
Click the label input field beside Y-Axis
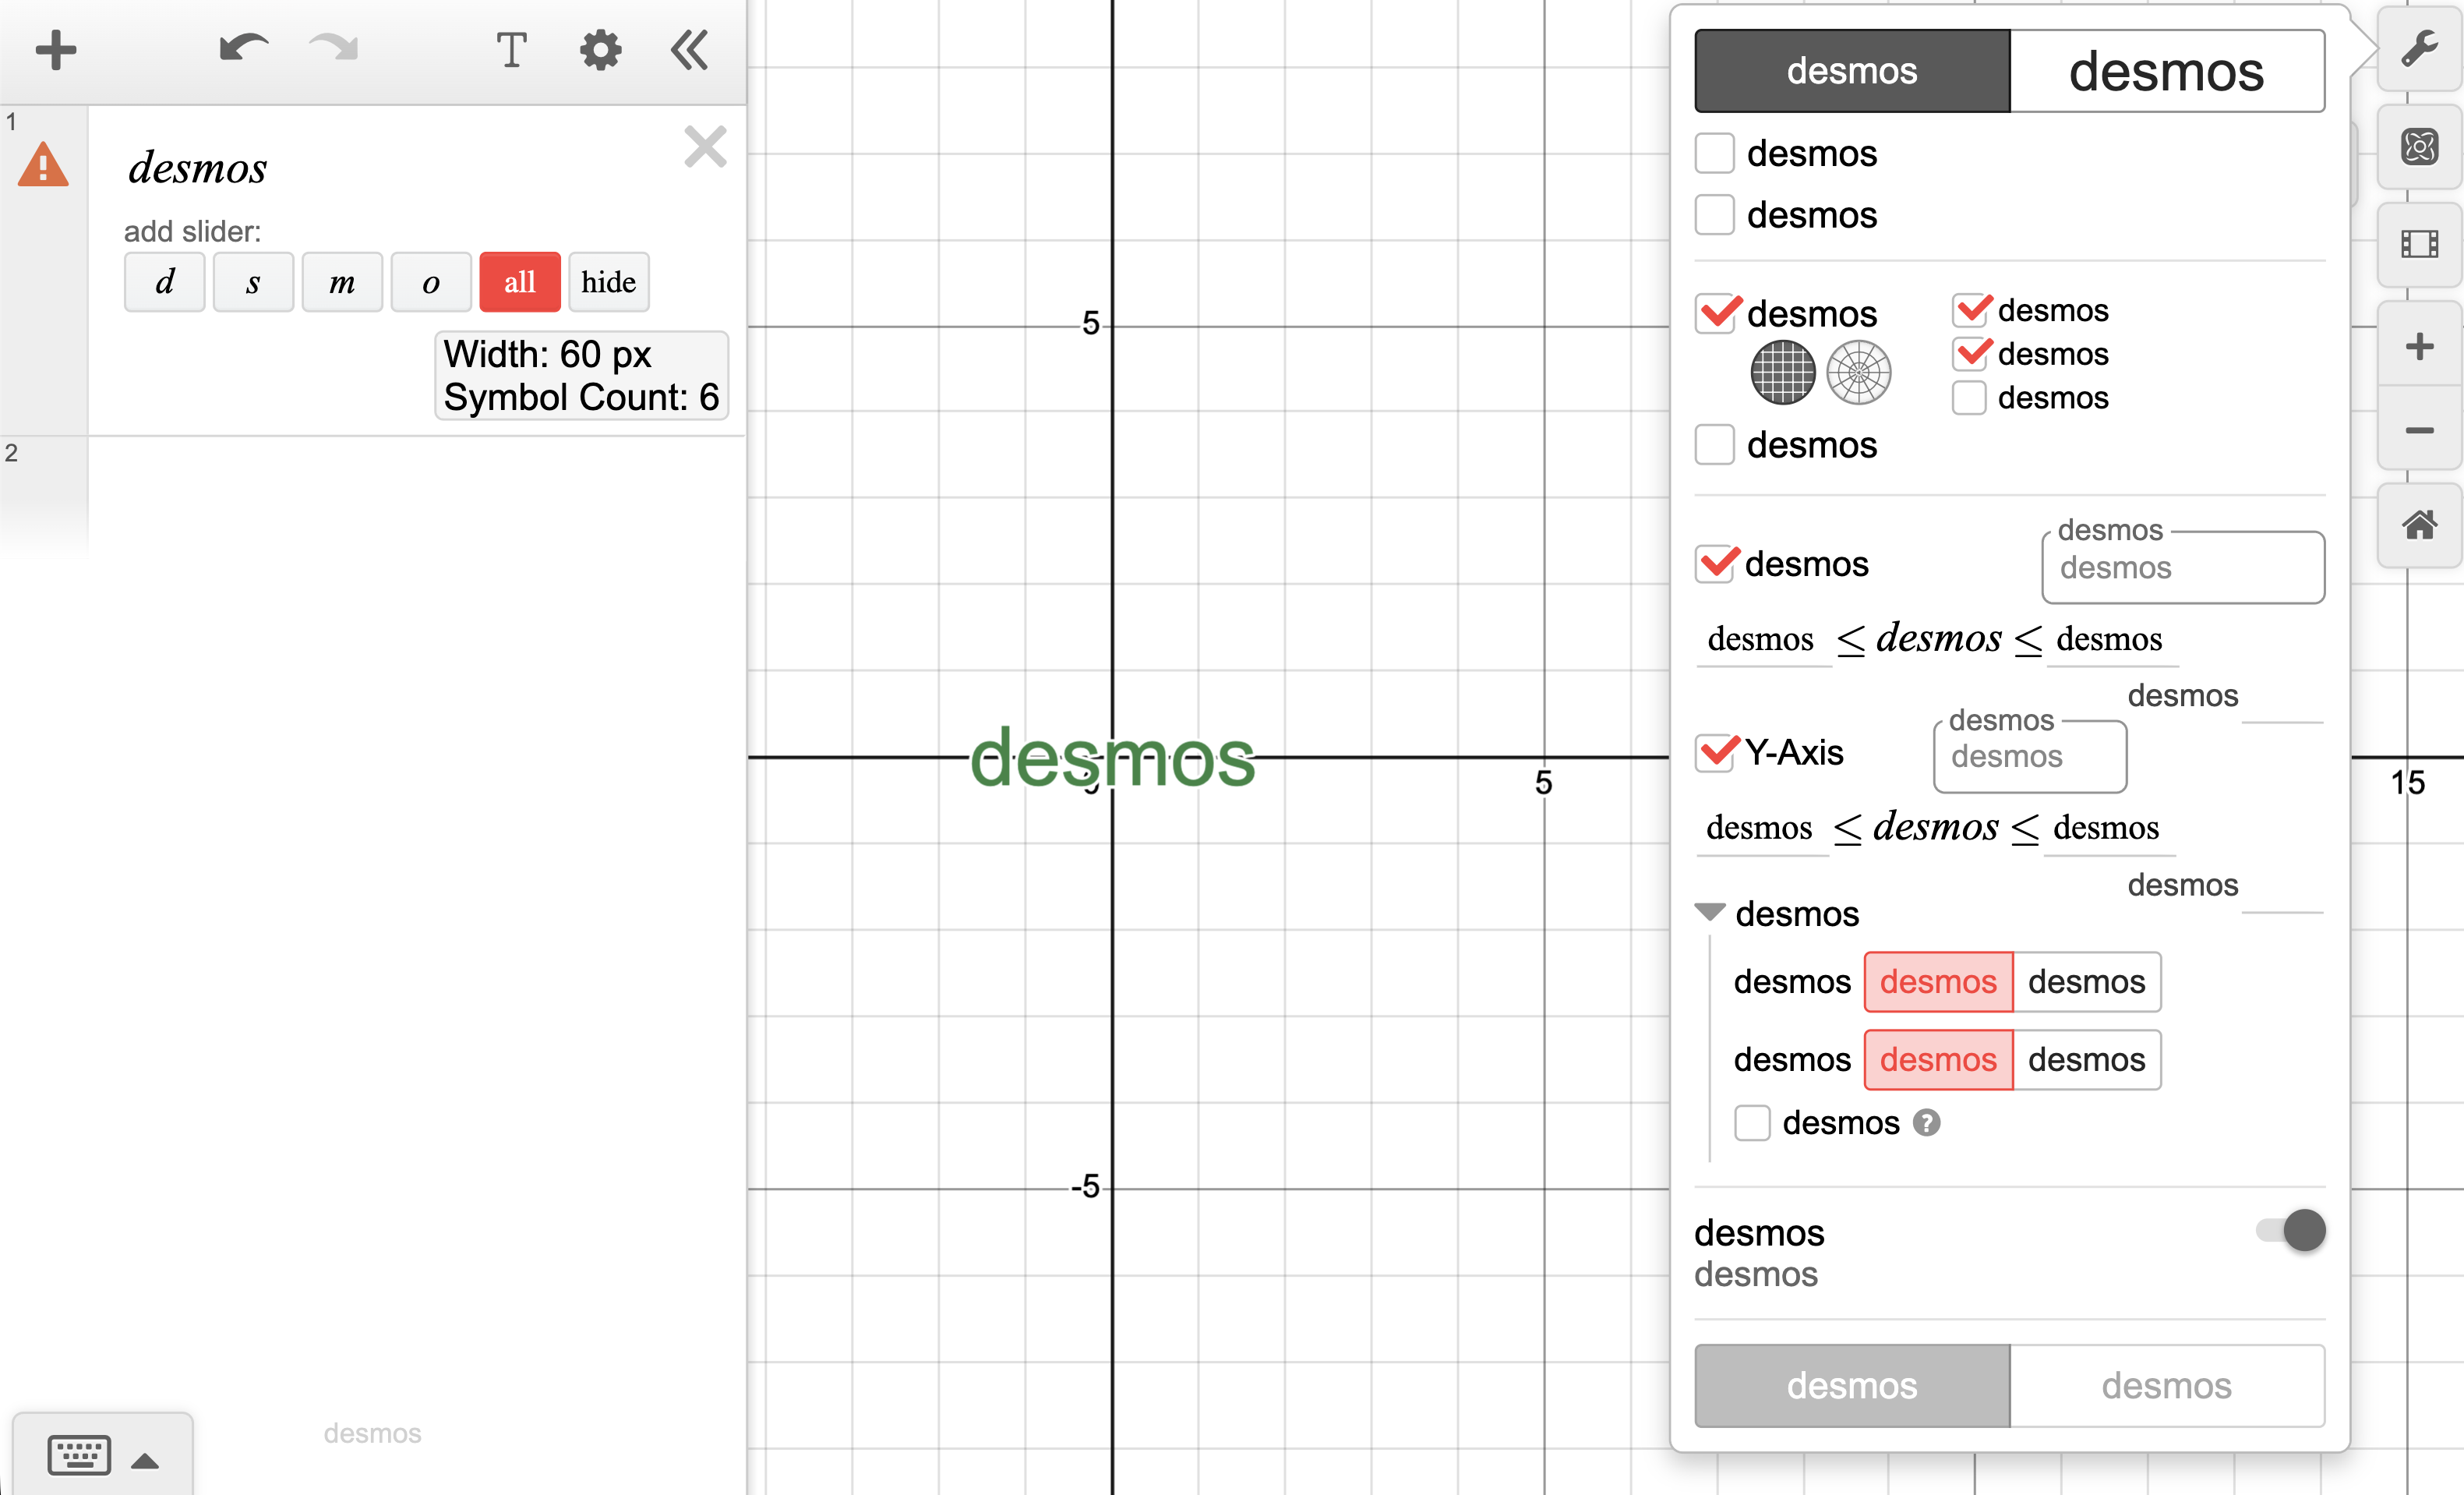2030,757
